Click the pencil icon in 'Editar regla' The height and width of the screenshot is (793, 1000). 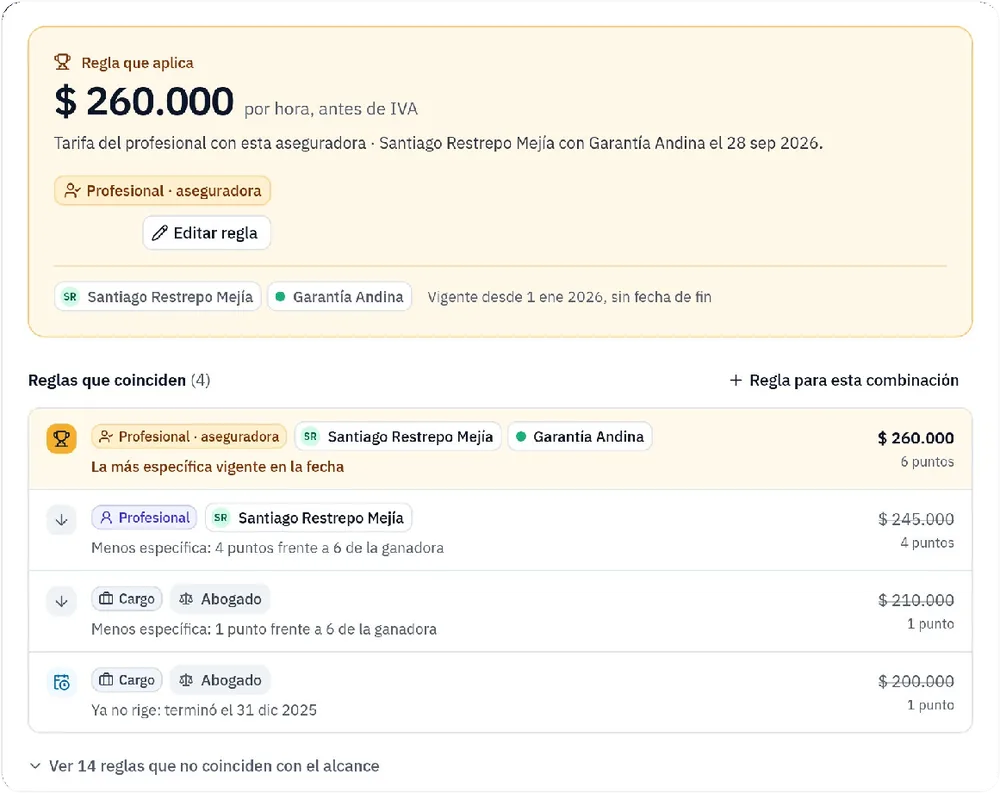(159, 233)
